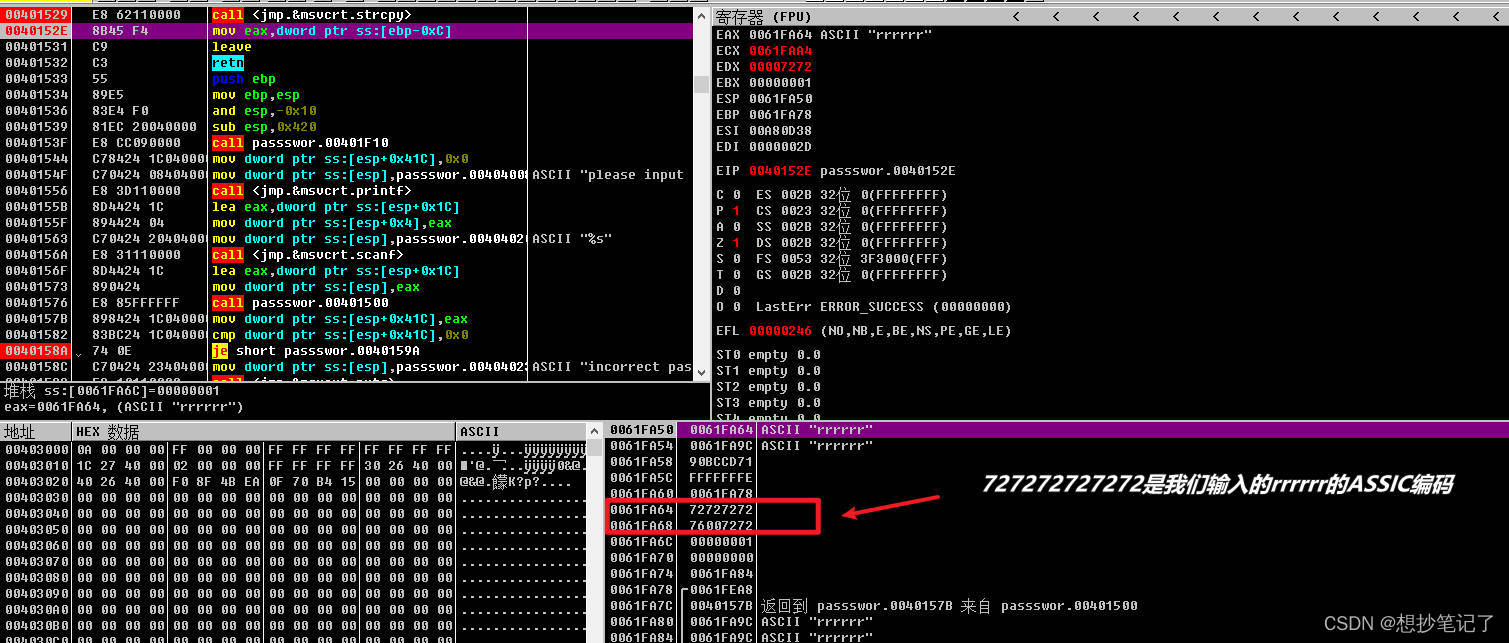
Task: Click the EBX register value 00000001
Action: click(781, 83)
